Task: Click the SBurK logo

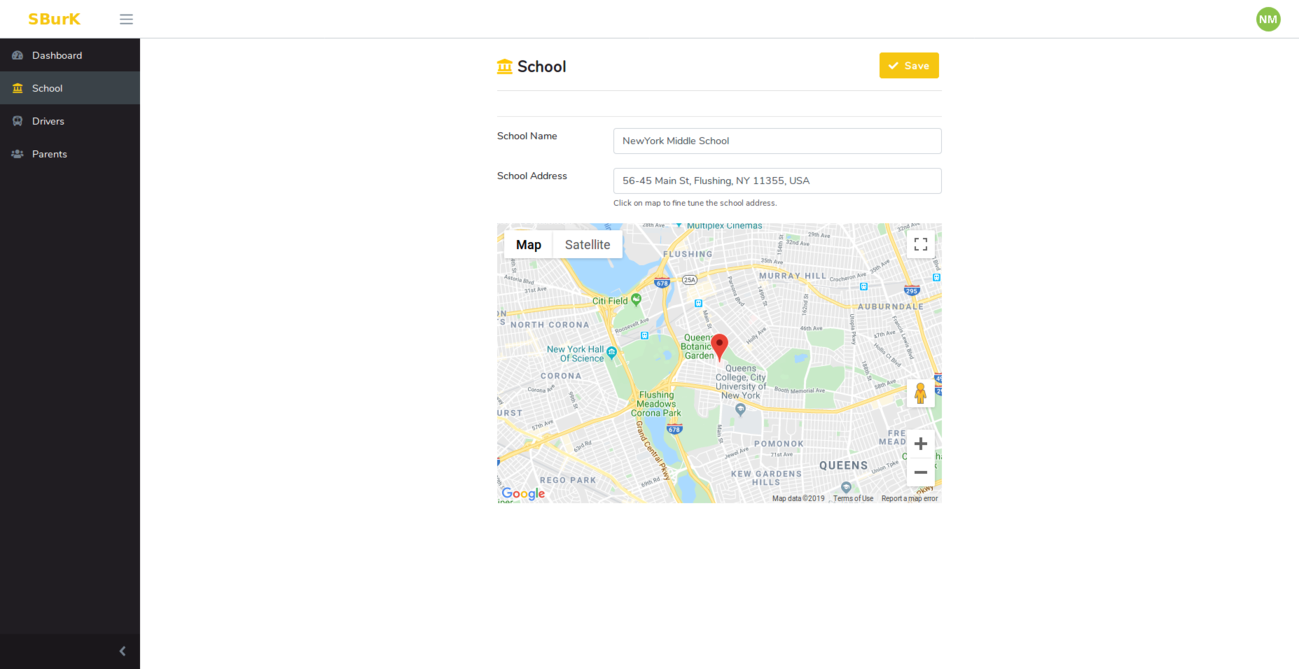Action: coord(54,19)
